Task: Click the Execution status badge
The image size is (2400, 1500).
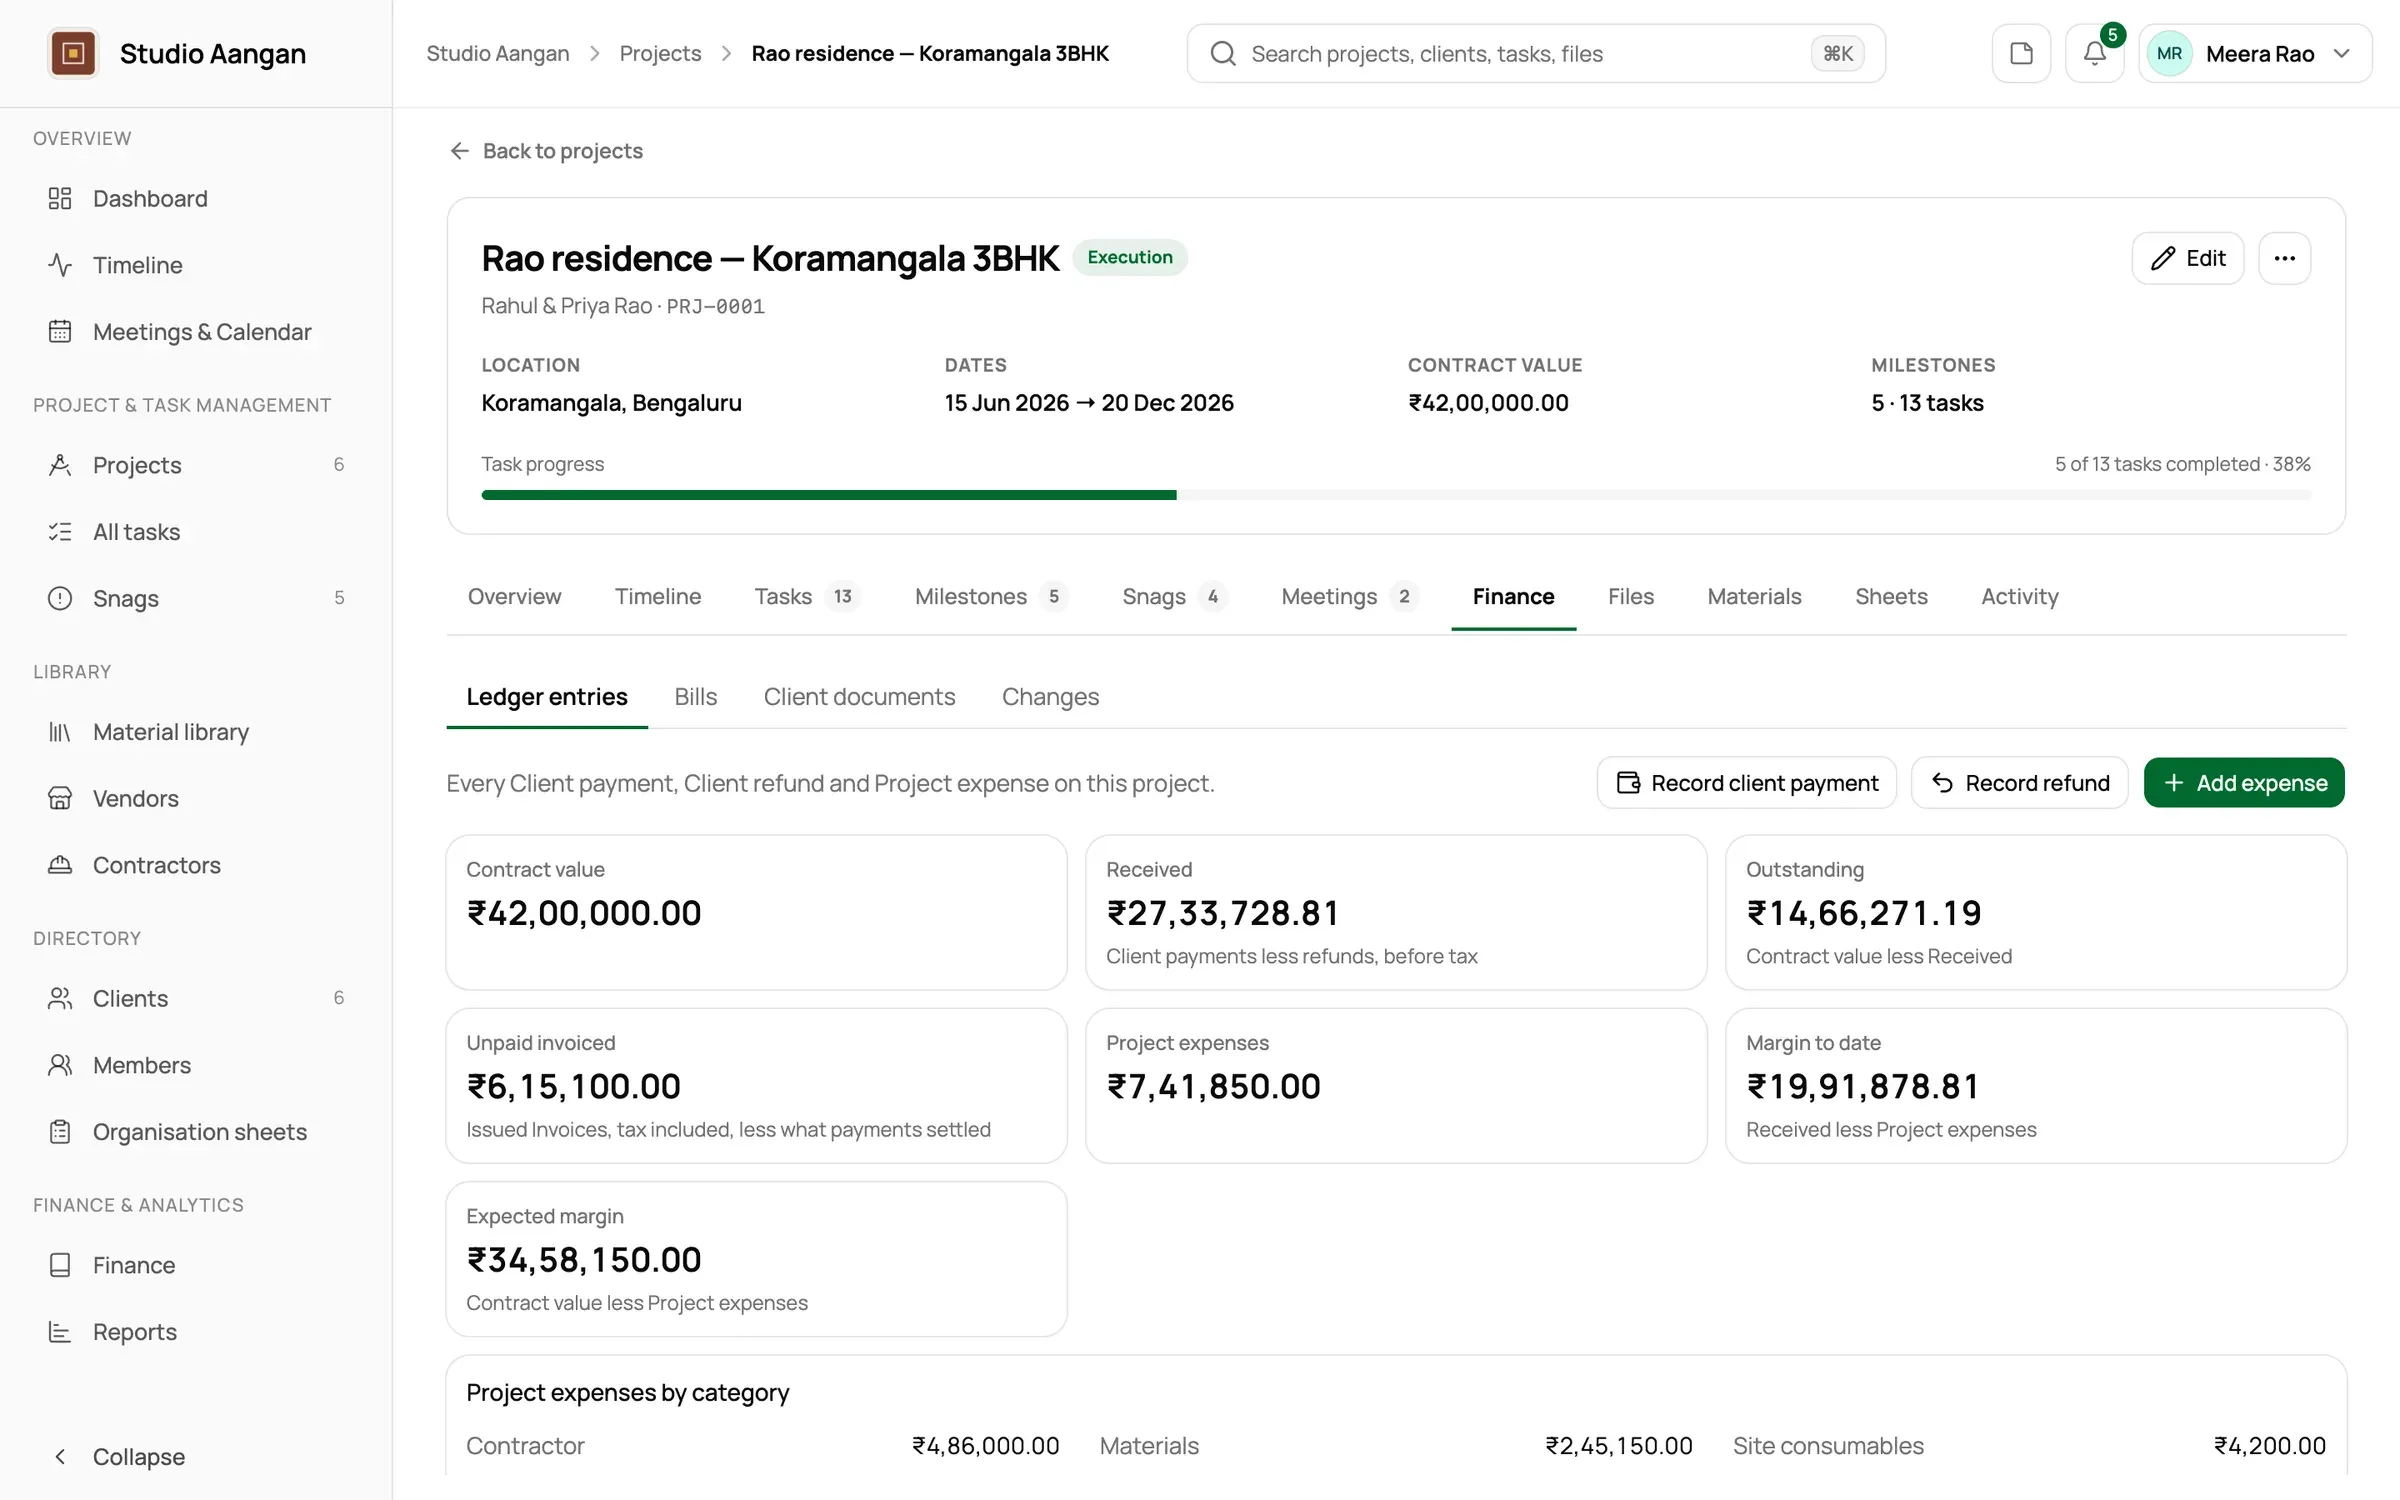Action: 1130,257
